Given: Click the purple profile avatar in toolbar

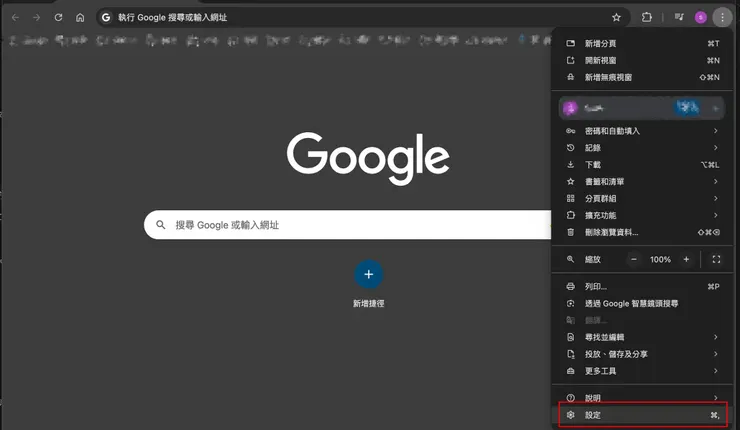Looking at the screenshot, I should click(x=701, y=17).
